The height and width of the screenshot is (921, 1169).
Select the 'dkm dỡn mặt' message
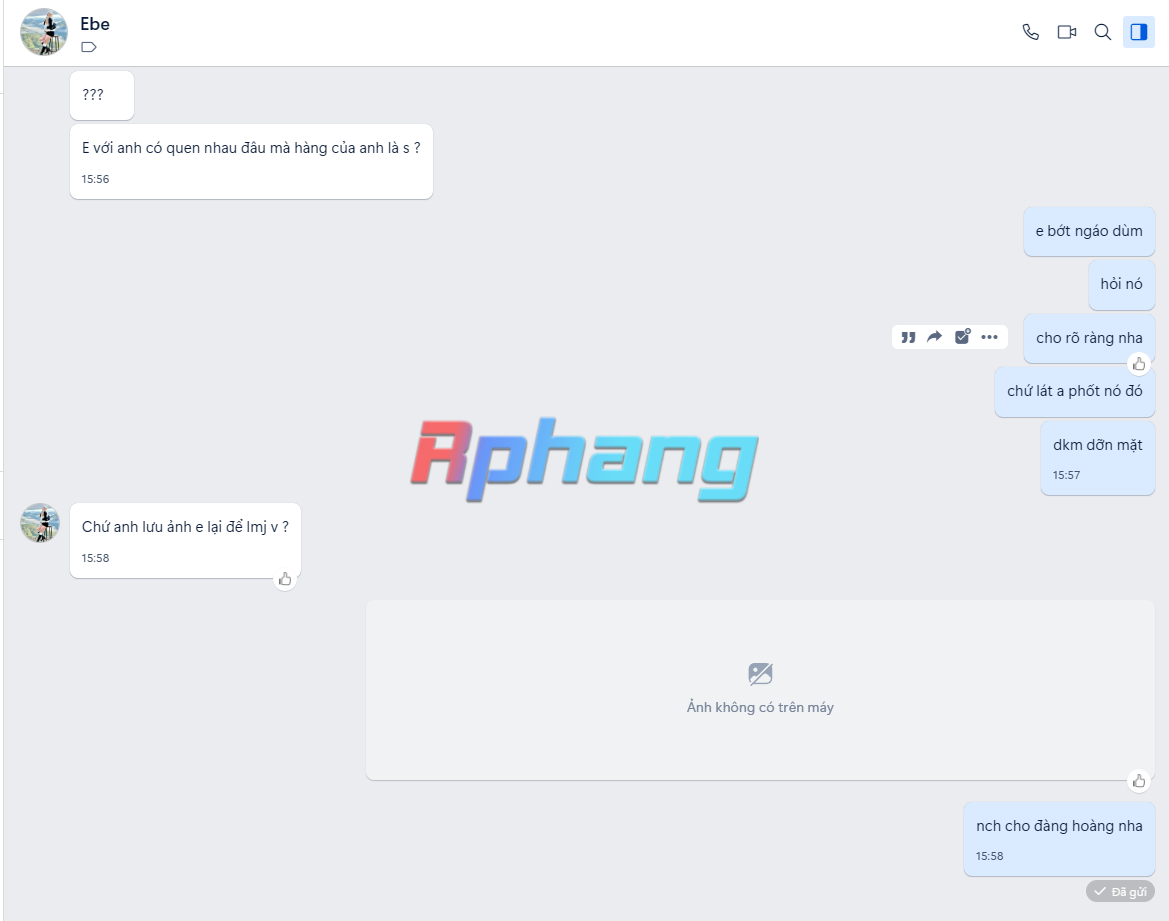tap(1097, 457)
